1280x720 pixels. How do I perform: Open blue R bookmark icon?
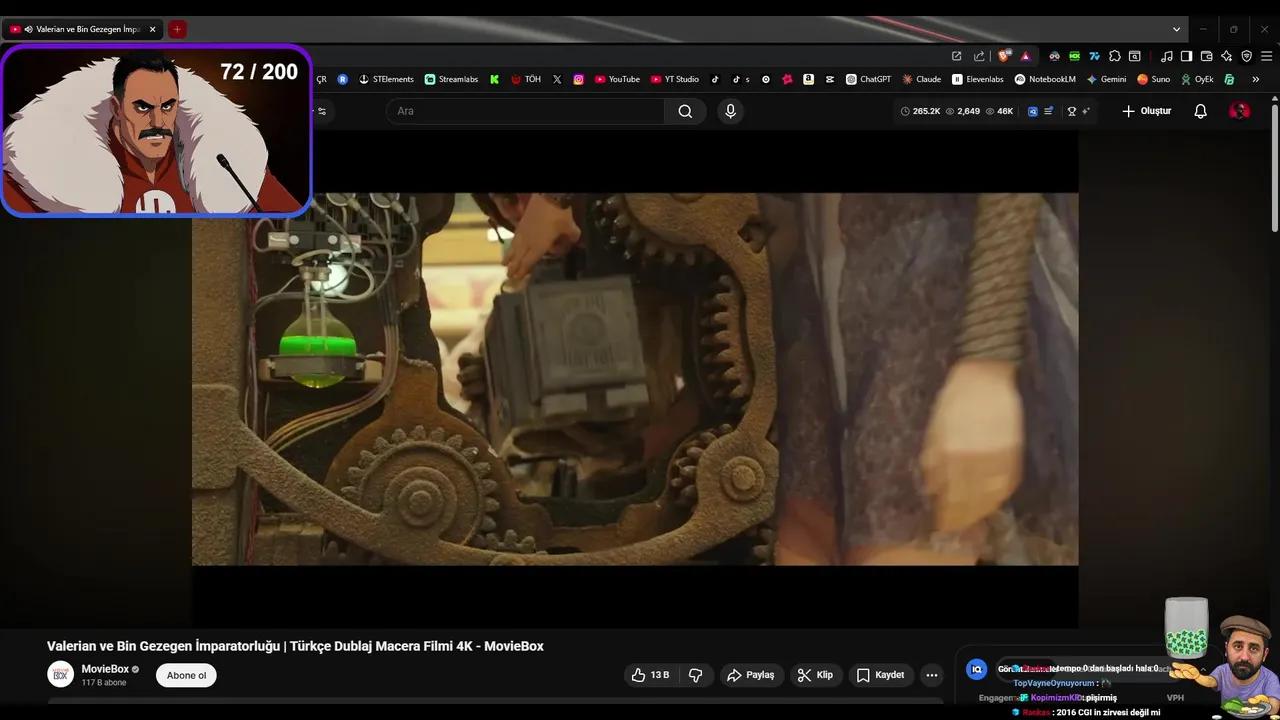click(343, 79)
